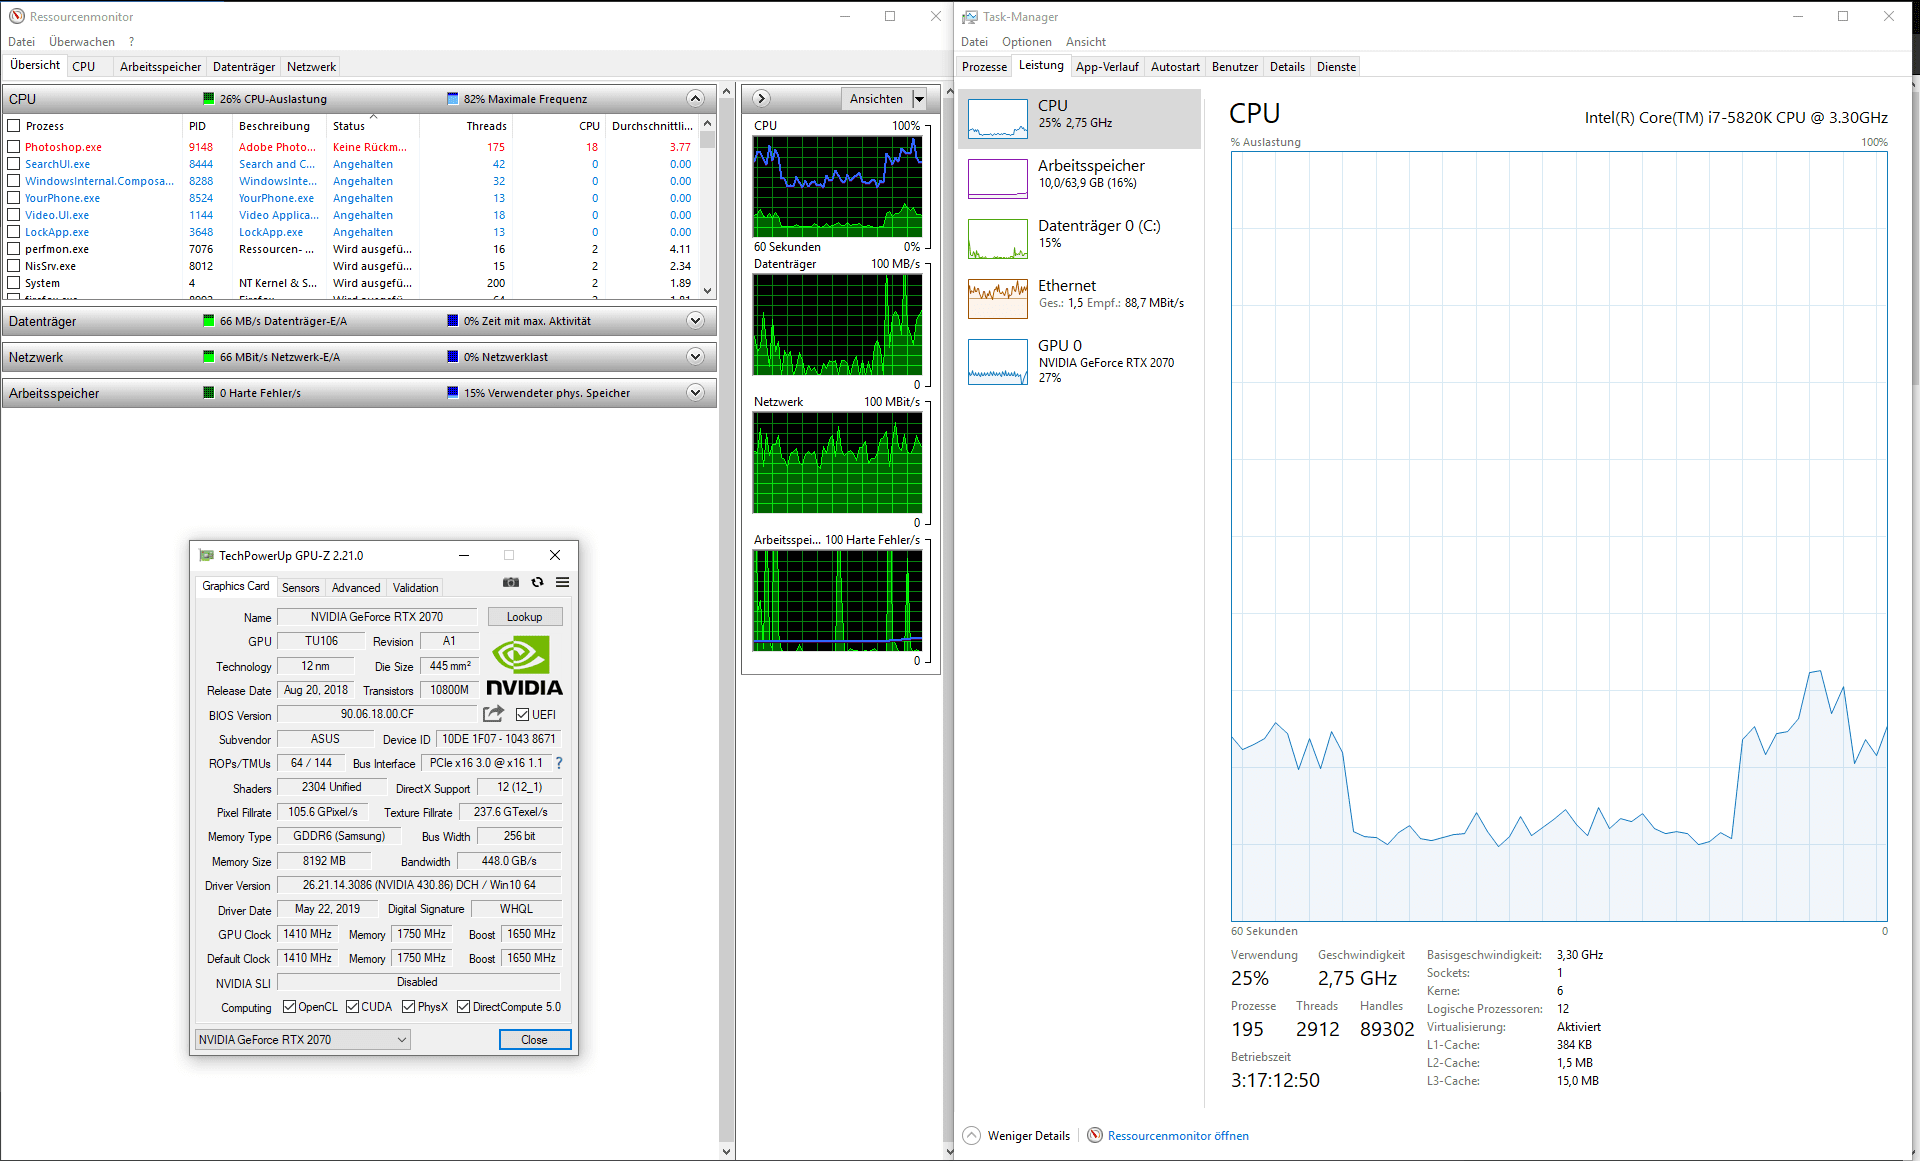Select Ethernet mini graph in Task-Manager
The height and width of the screenshot is (1161, 1920).
pyautogui.click(x=998, y=299)
